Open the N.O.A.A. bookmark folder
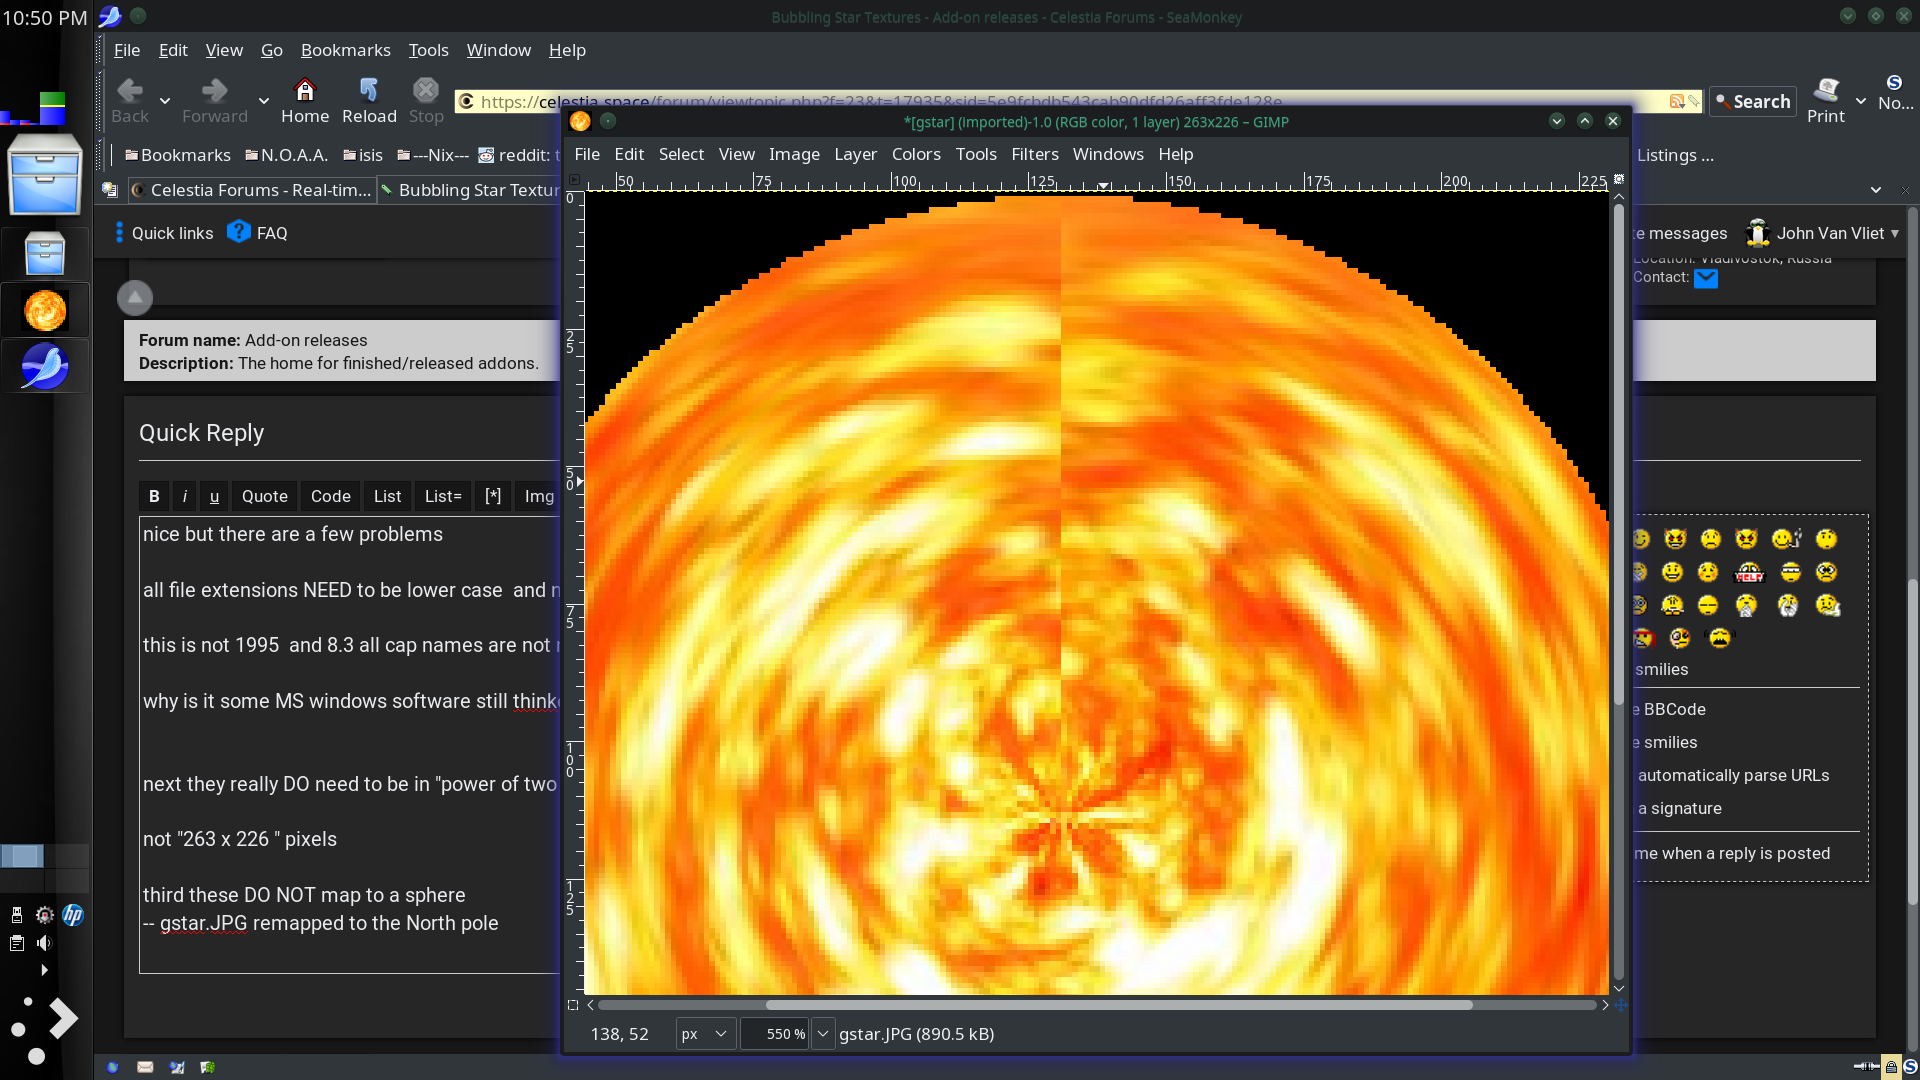This screenshot has height=1080, width=1920. click(x=287, y=155)
